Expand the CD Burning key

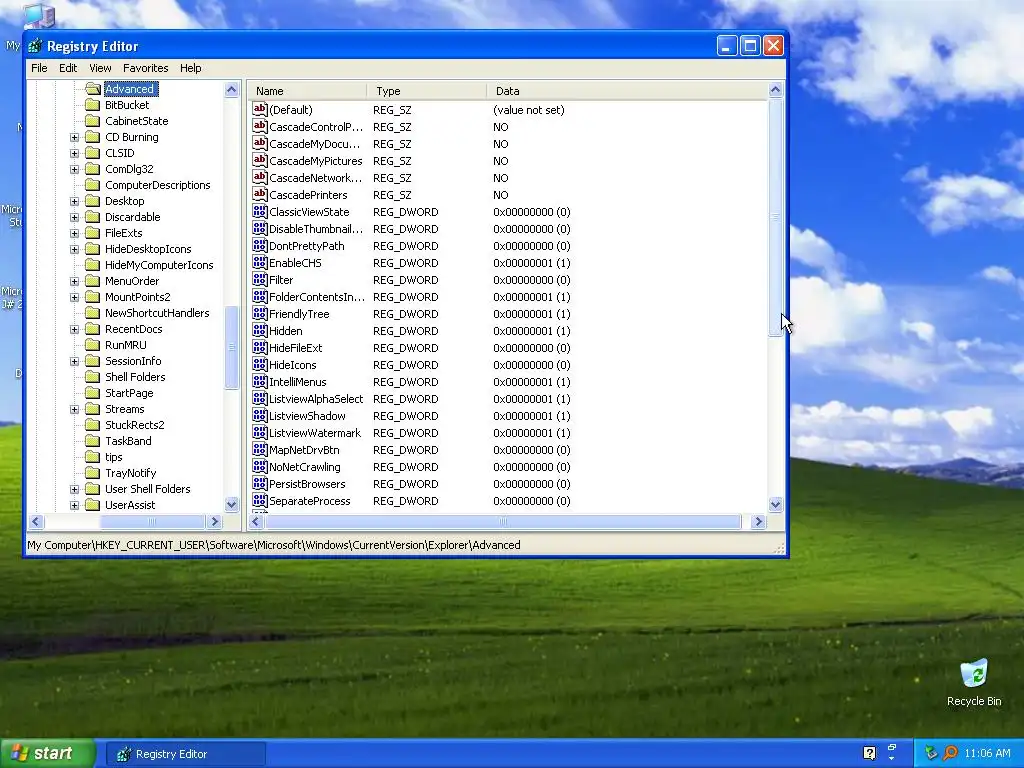[74, 137]
